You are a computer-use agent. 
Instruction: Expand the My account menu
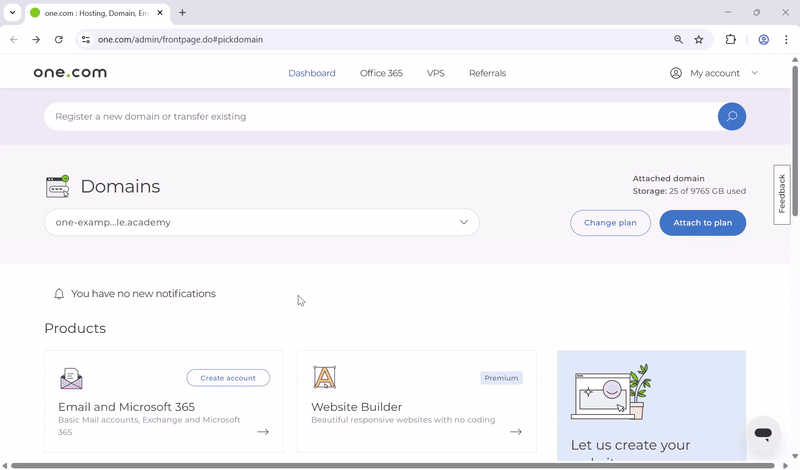tap(714, 73)
